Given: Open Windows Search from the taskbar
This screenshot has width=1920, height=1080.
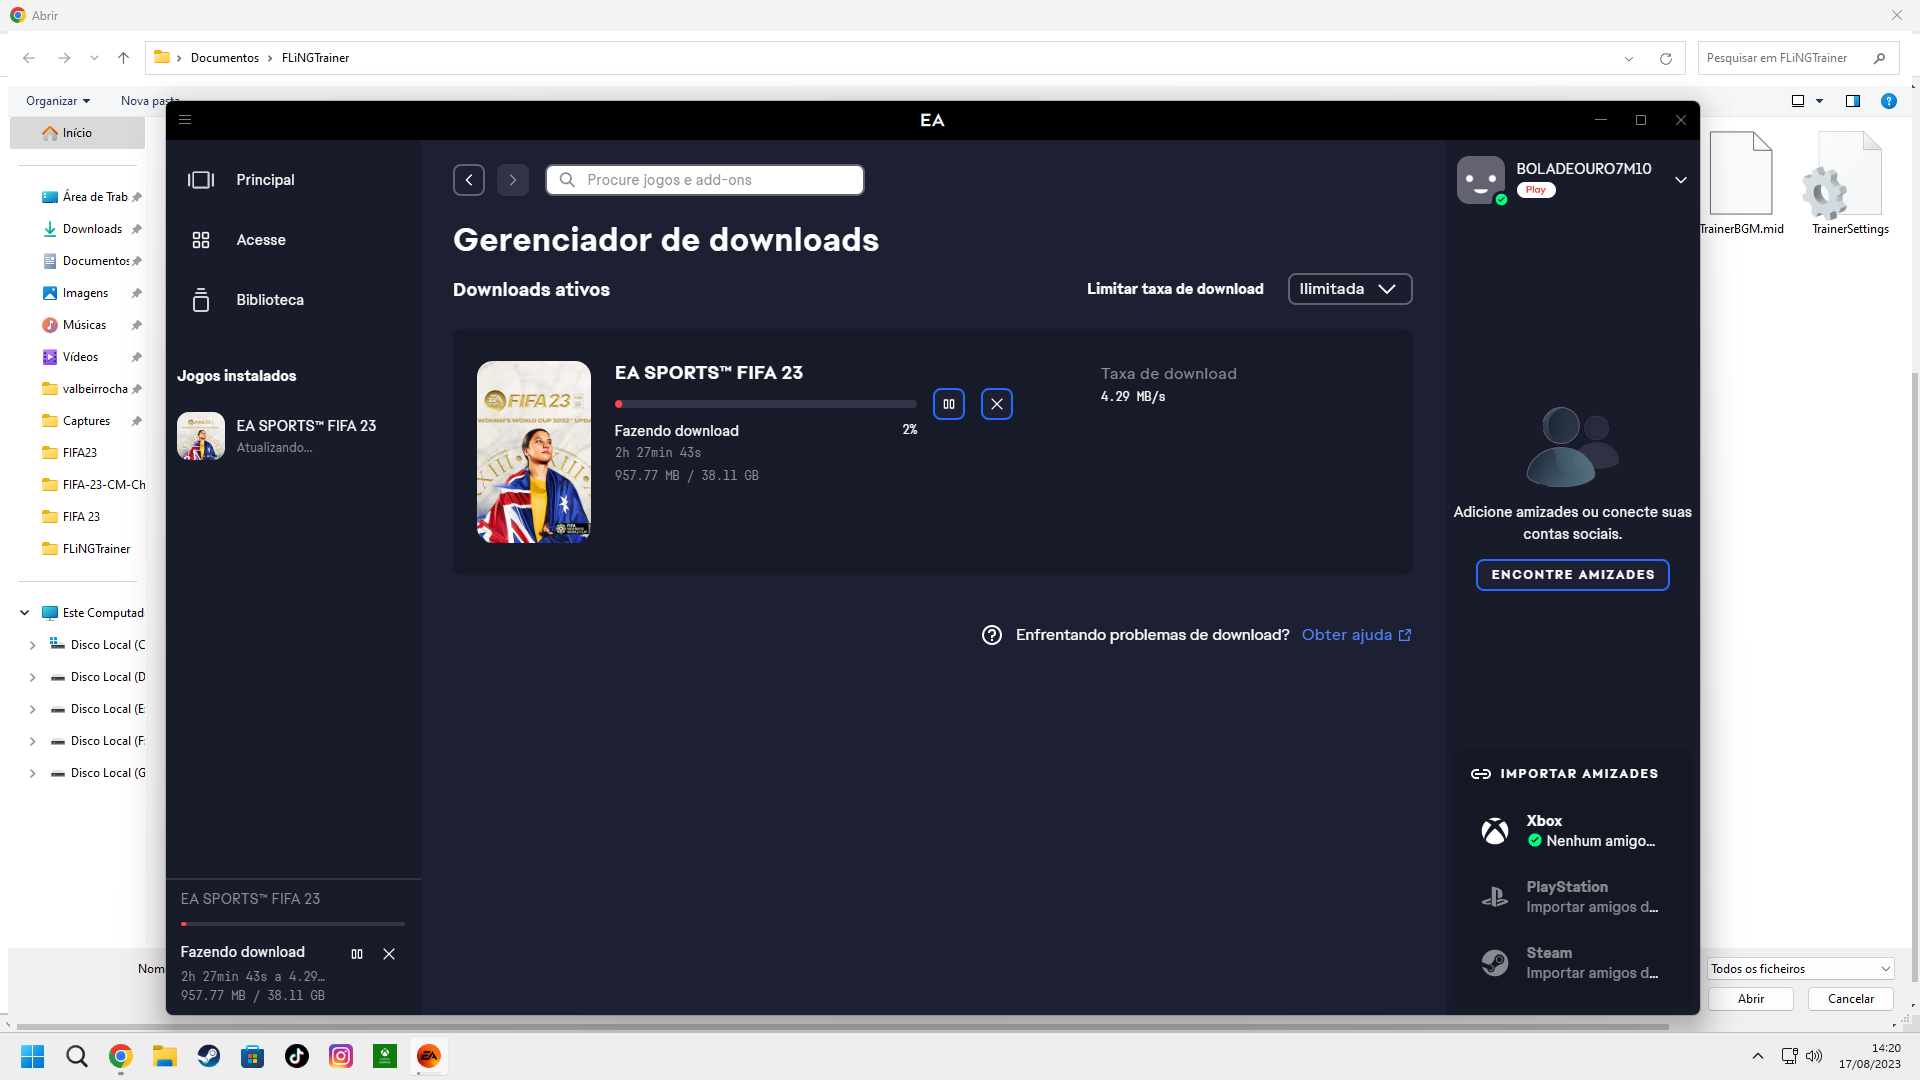Looking at the screenshot, I should click(x=77, y=1056).
